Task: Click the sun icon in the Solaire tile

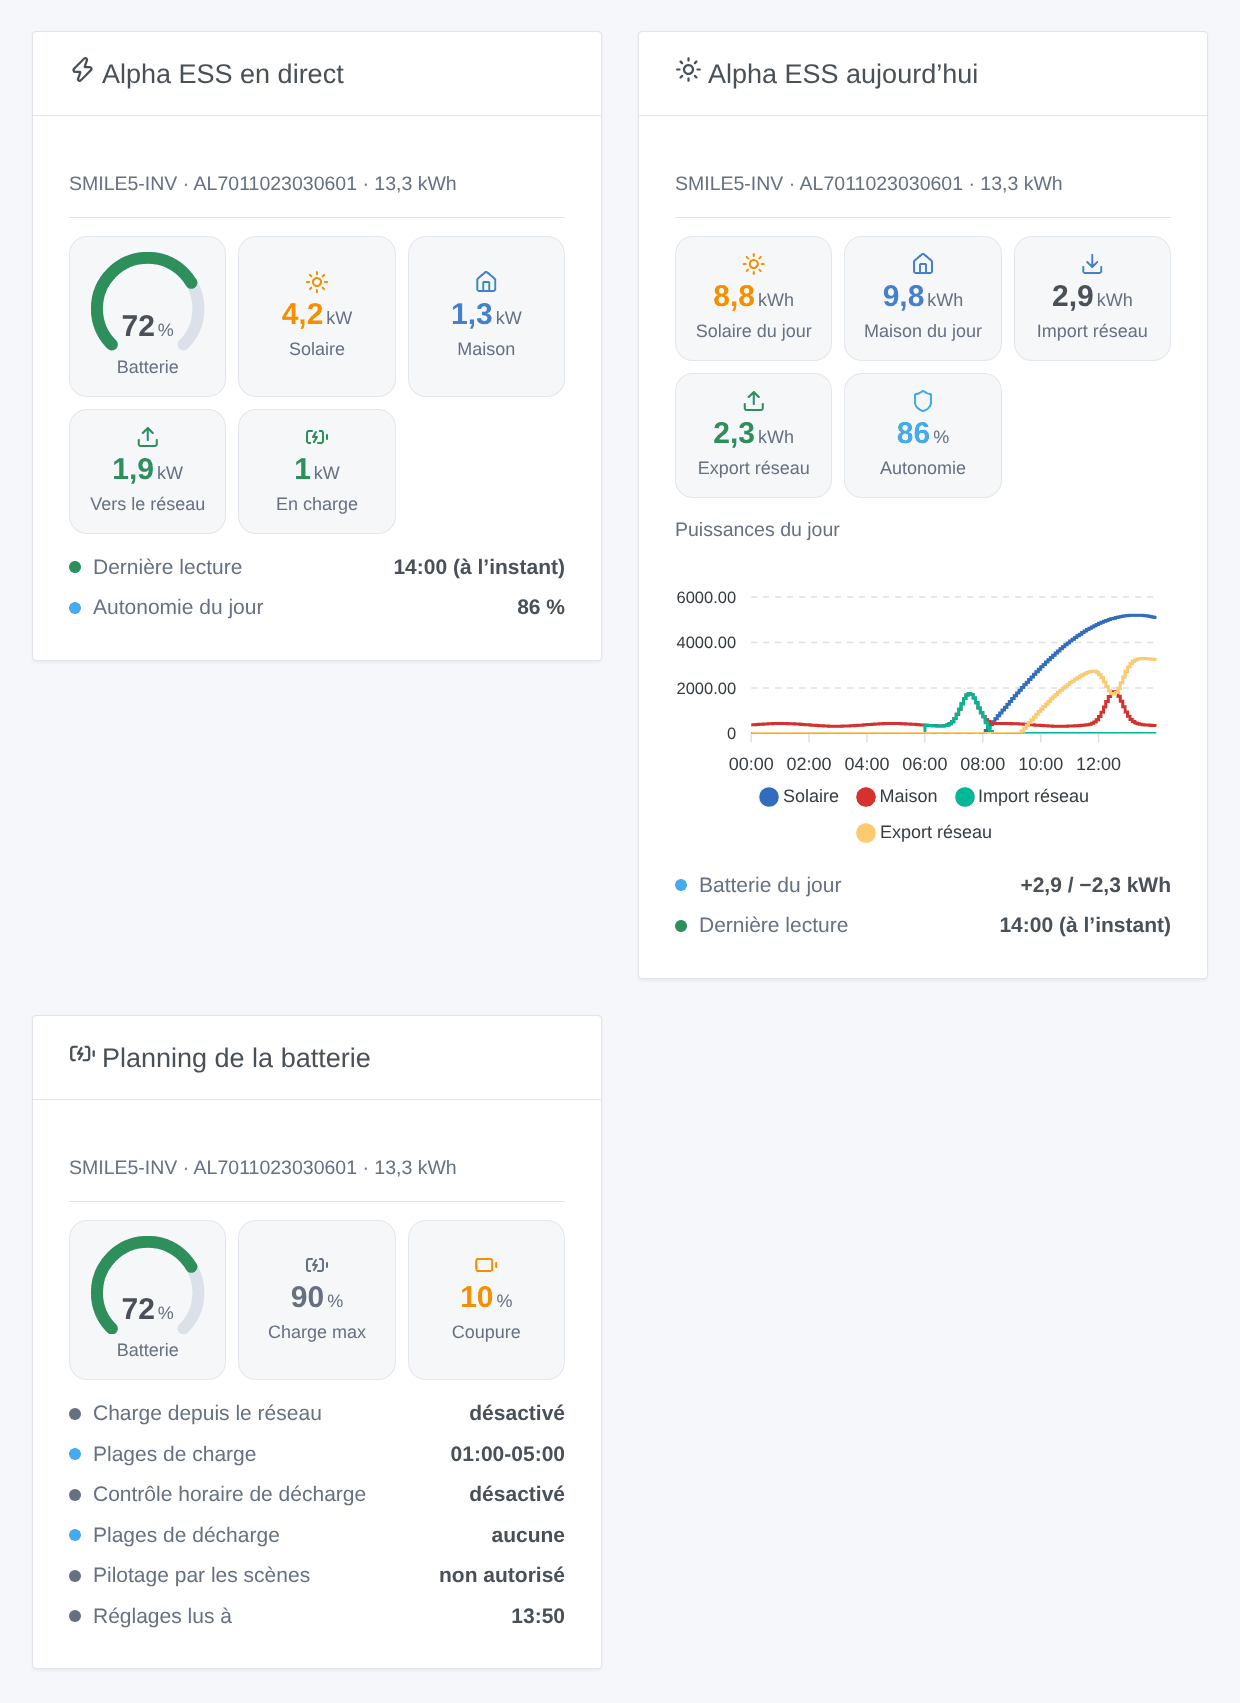Action: click(x=317, y=282)
